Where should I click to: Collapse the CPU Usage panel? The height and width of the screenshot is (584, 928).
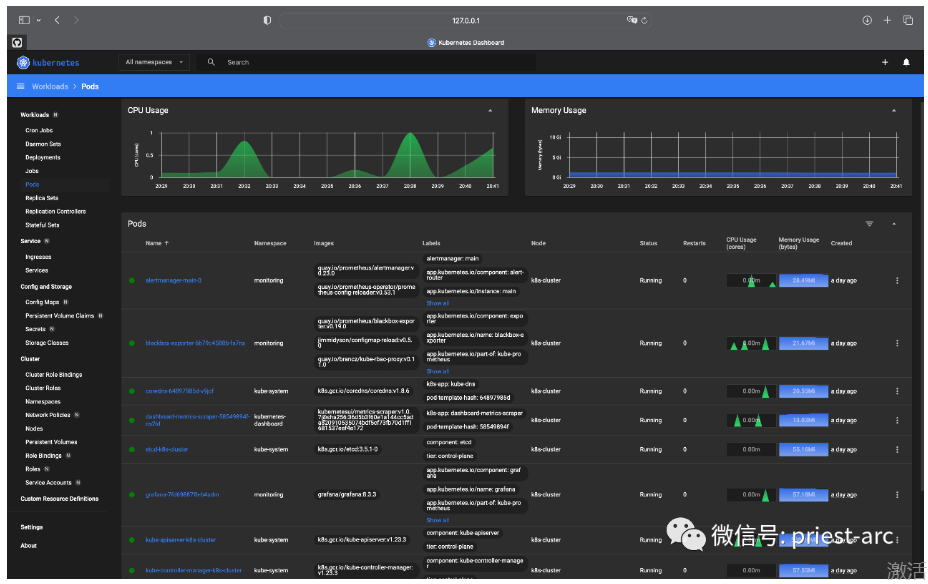(x=490, y=111)
